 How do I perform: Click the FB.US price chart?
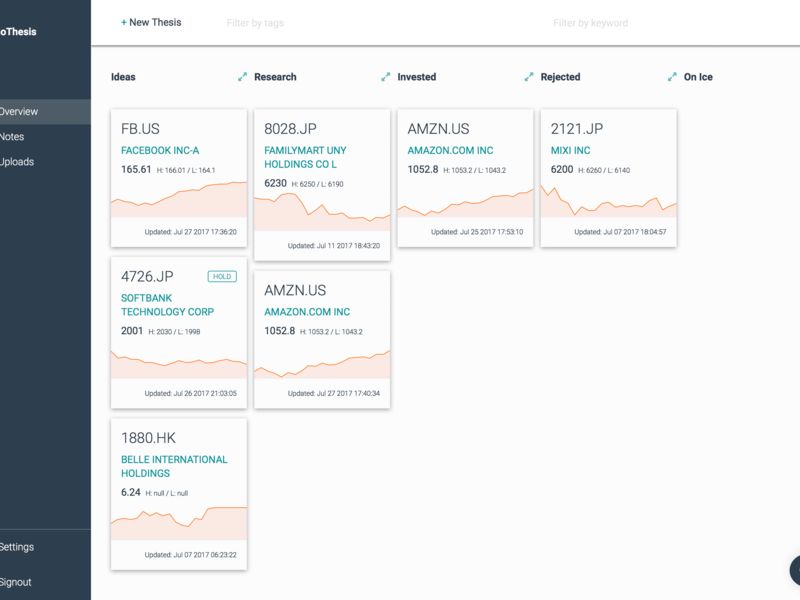pos(179,199)
